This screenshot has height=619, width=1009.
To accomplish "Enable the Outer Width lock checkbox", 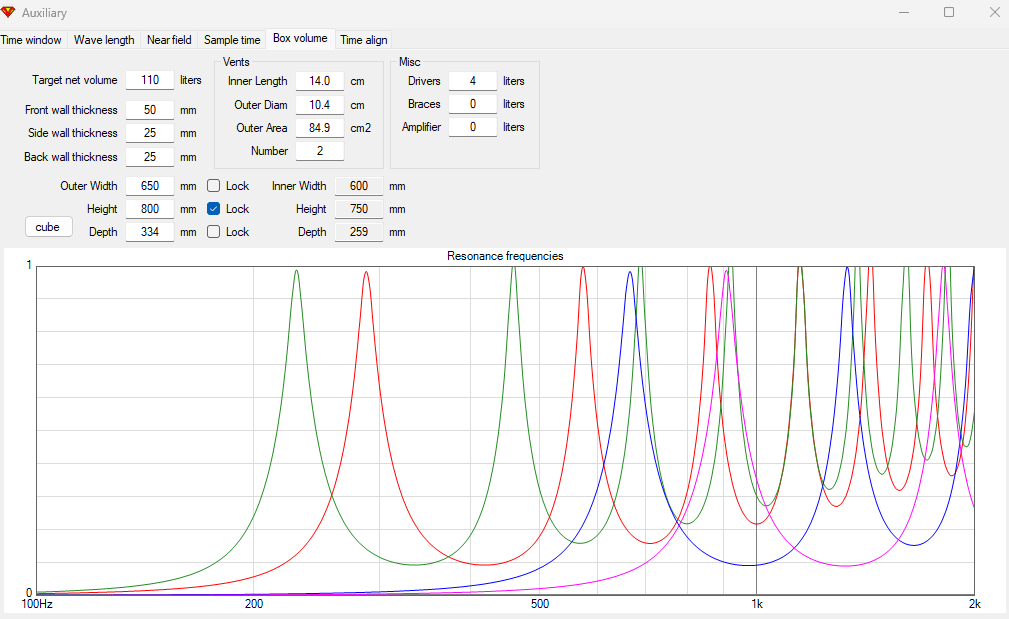I will pos(213,186).
